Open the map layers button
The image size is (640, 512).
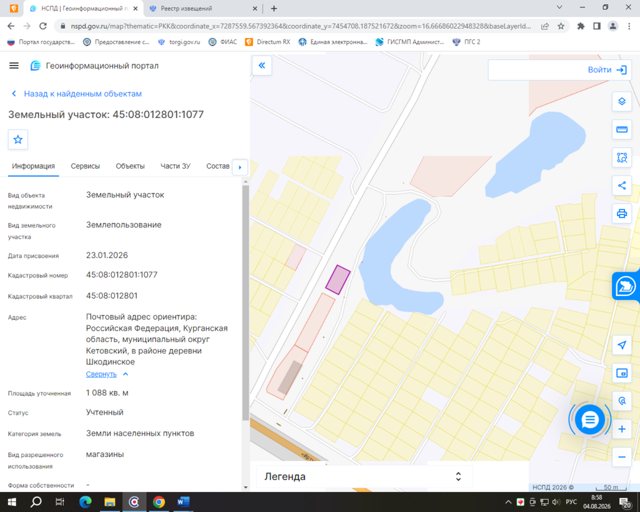coord(622,101)
